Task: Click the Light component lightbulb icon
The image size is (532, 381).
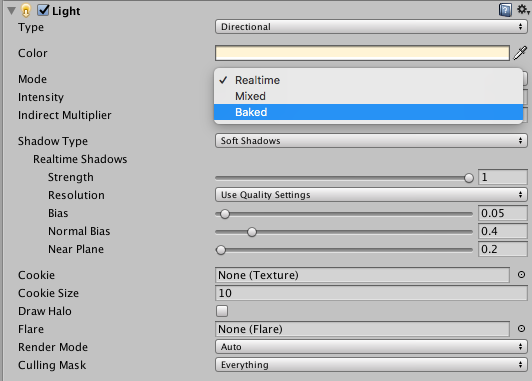Action: point(26,11)
